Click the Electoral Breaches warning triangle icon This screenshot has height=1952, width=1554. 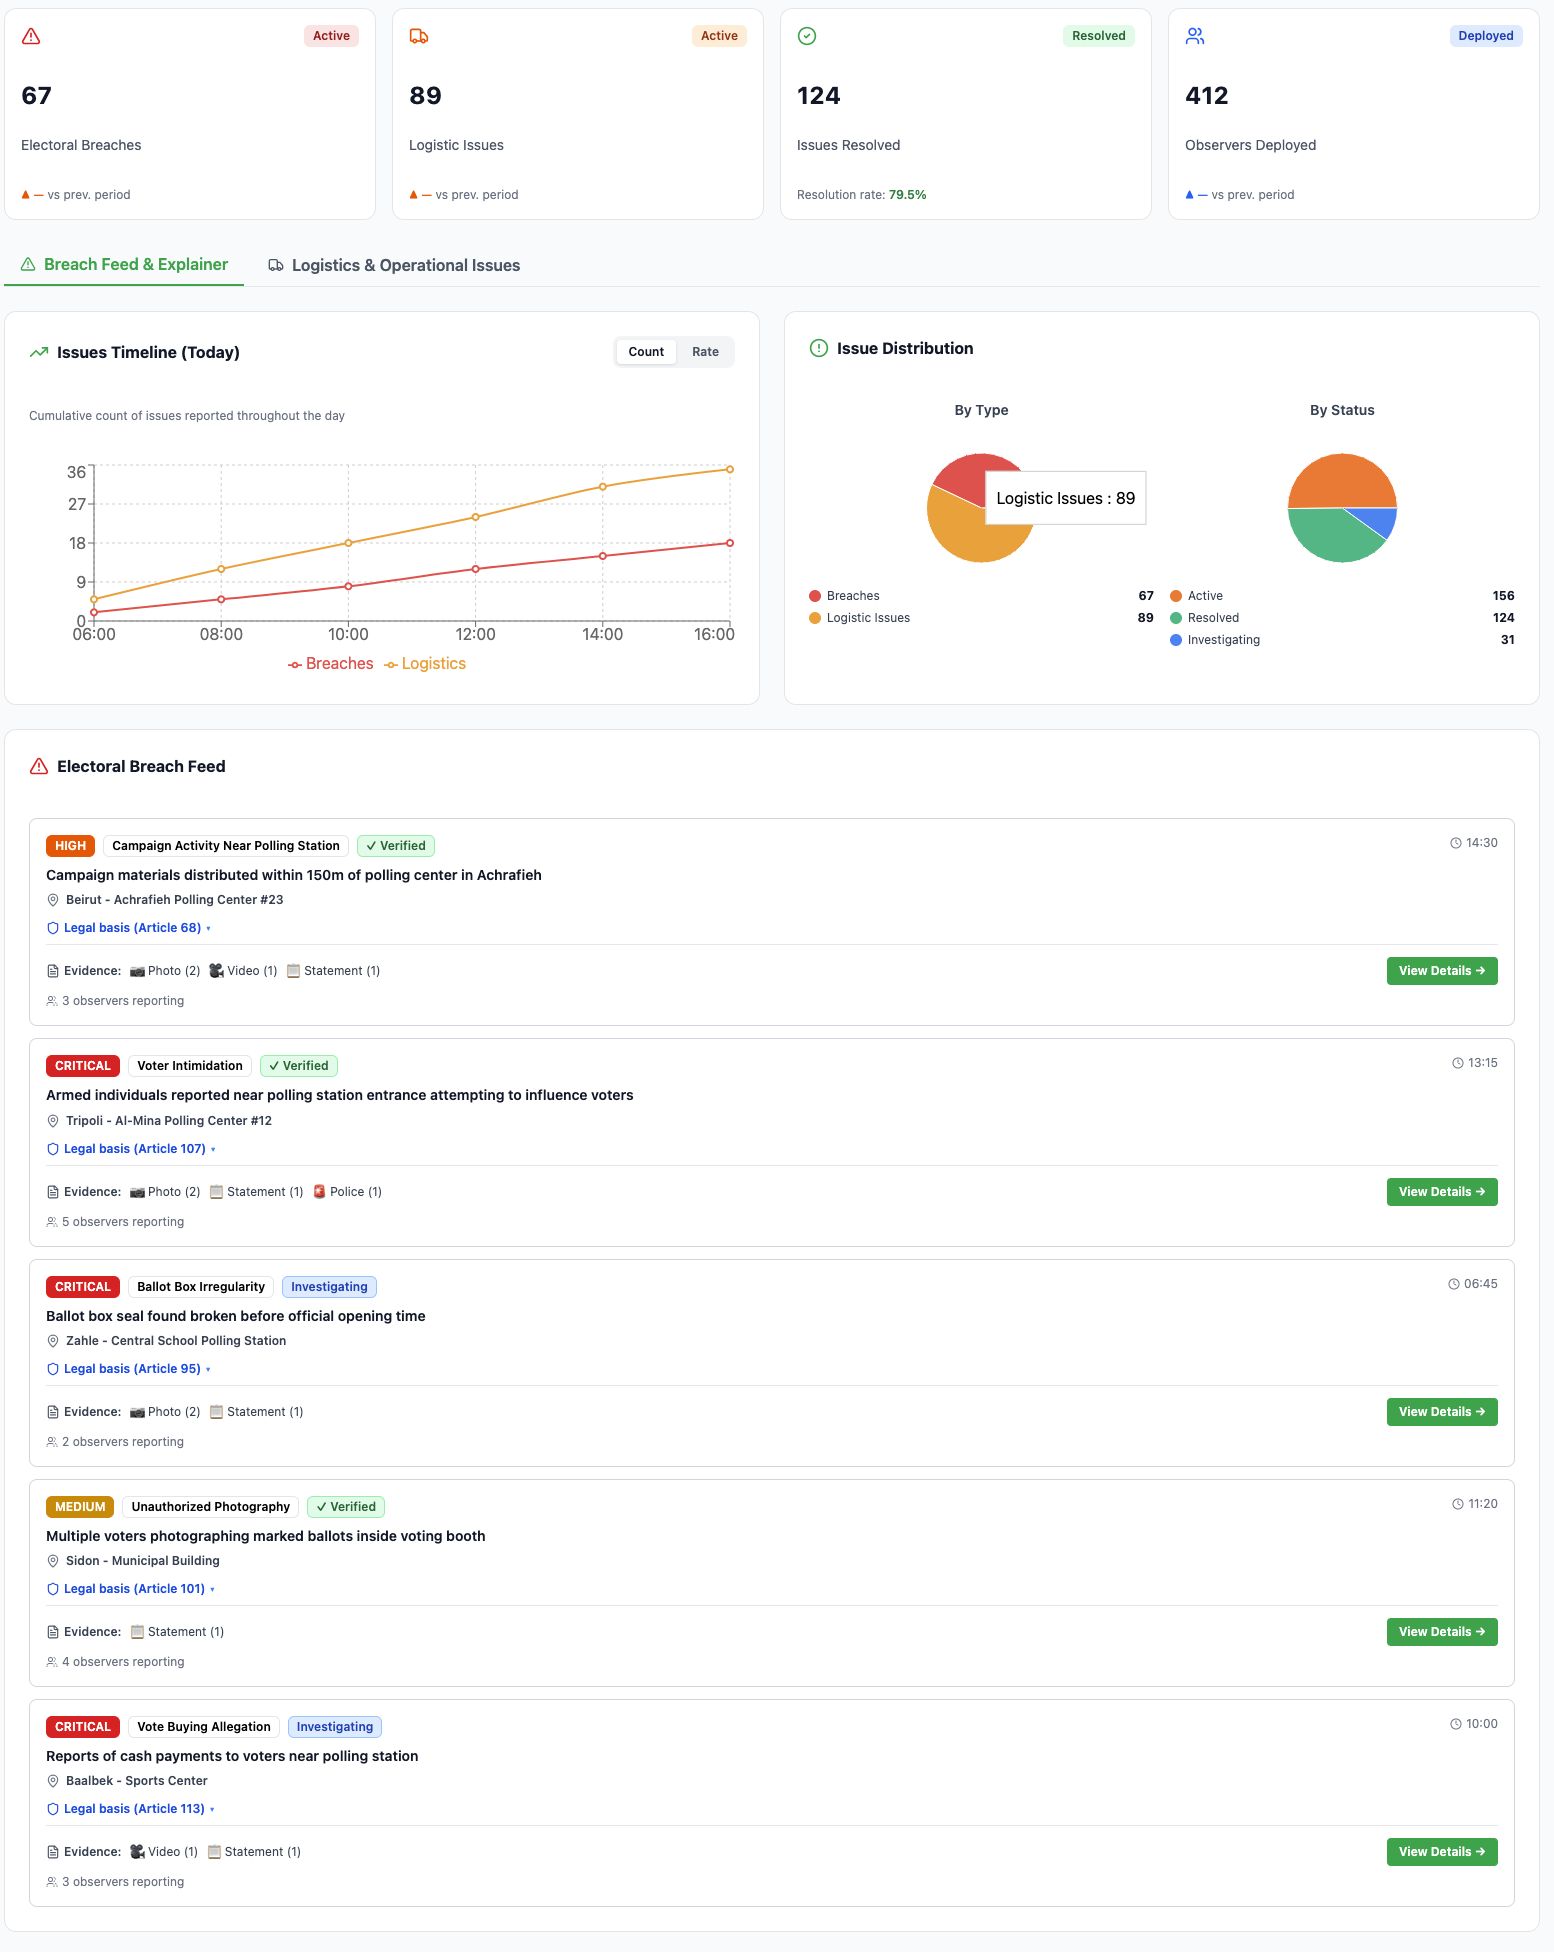[31, 36]
